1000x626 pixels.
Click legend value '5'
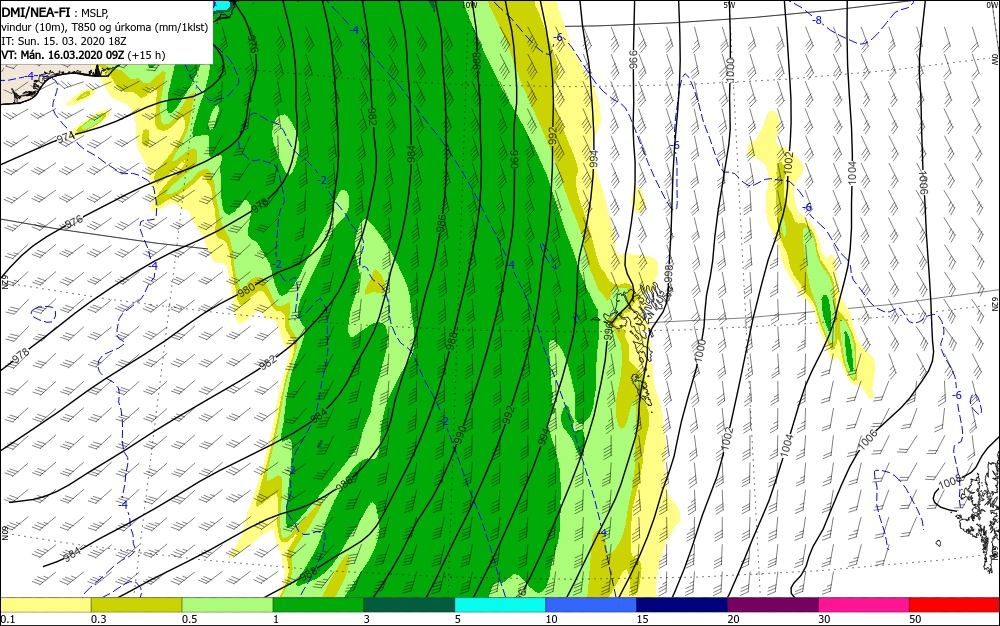coord(458,619)
